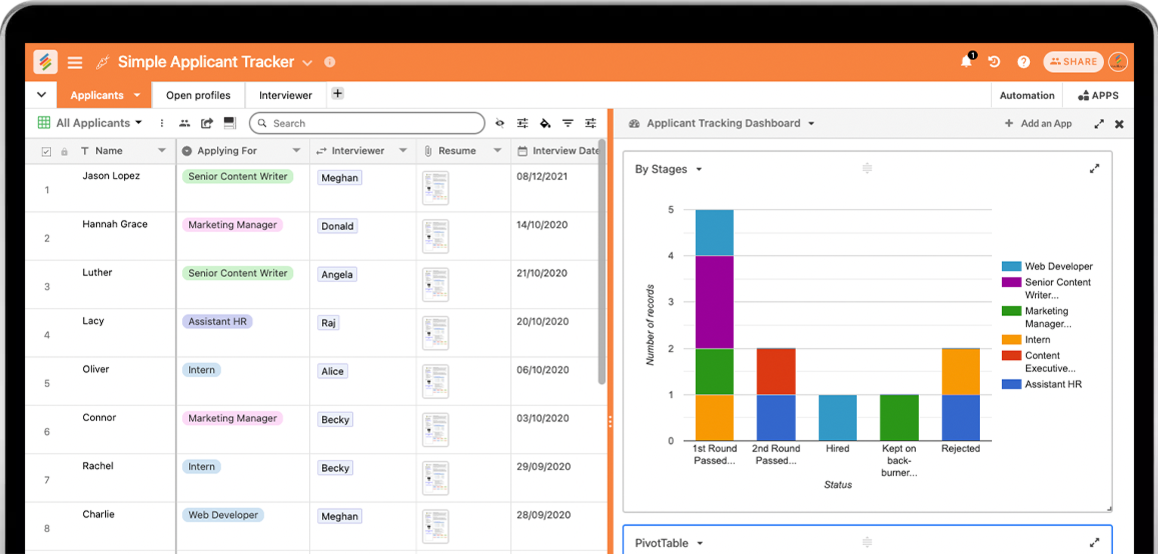Open the revision history icon
The width and height of the screenshot is (1158, 554).
[994, 62]
